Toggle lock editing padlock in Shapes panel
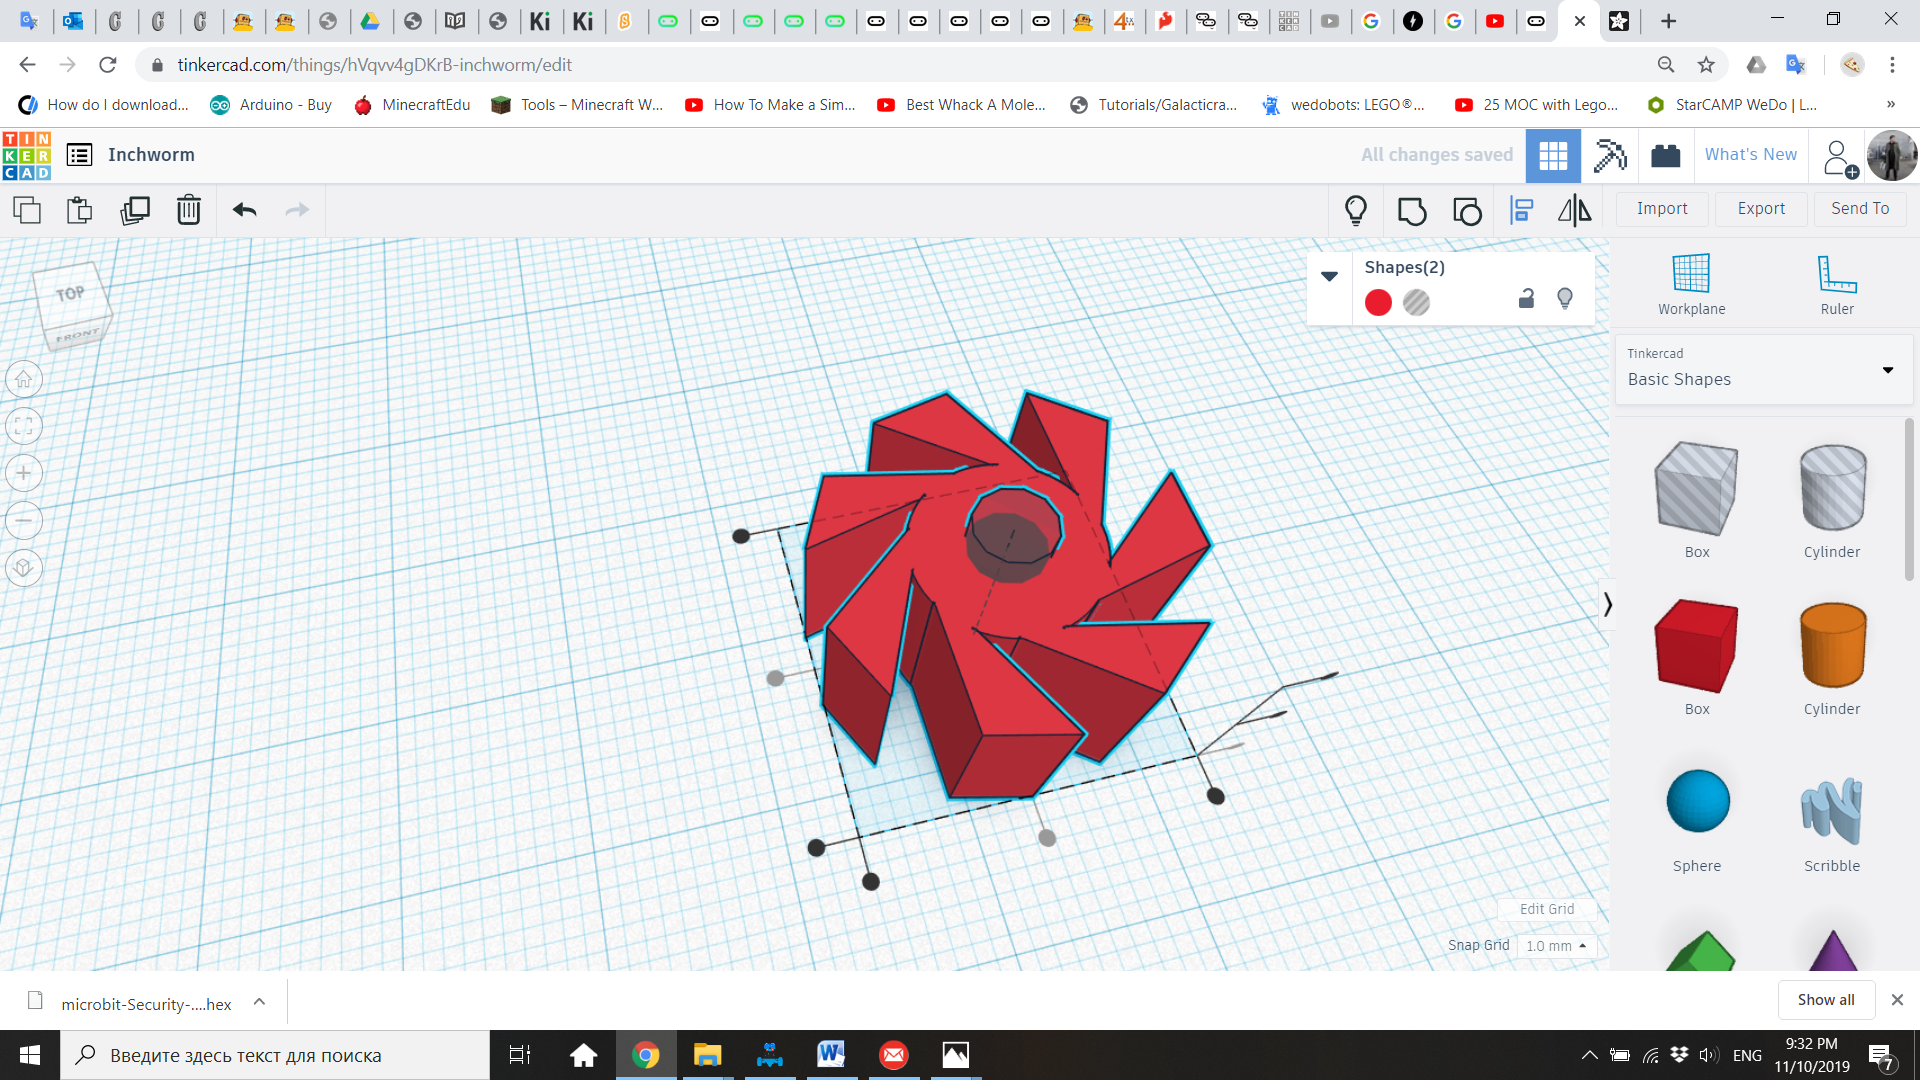 pyautogui.click(x=1526, y=298)
